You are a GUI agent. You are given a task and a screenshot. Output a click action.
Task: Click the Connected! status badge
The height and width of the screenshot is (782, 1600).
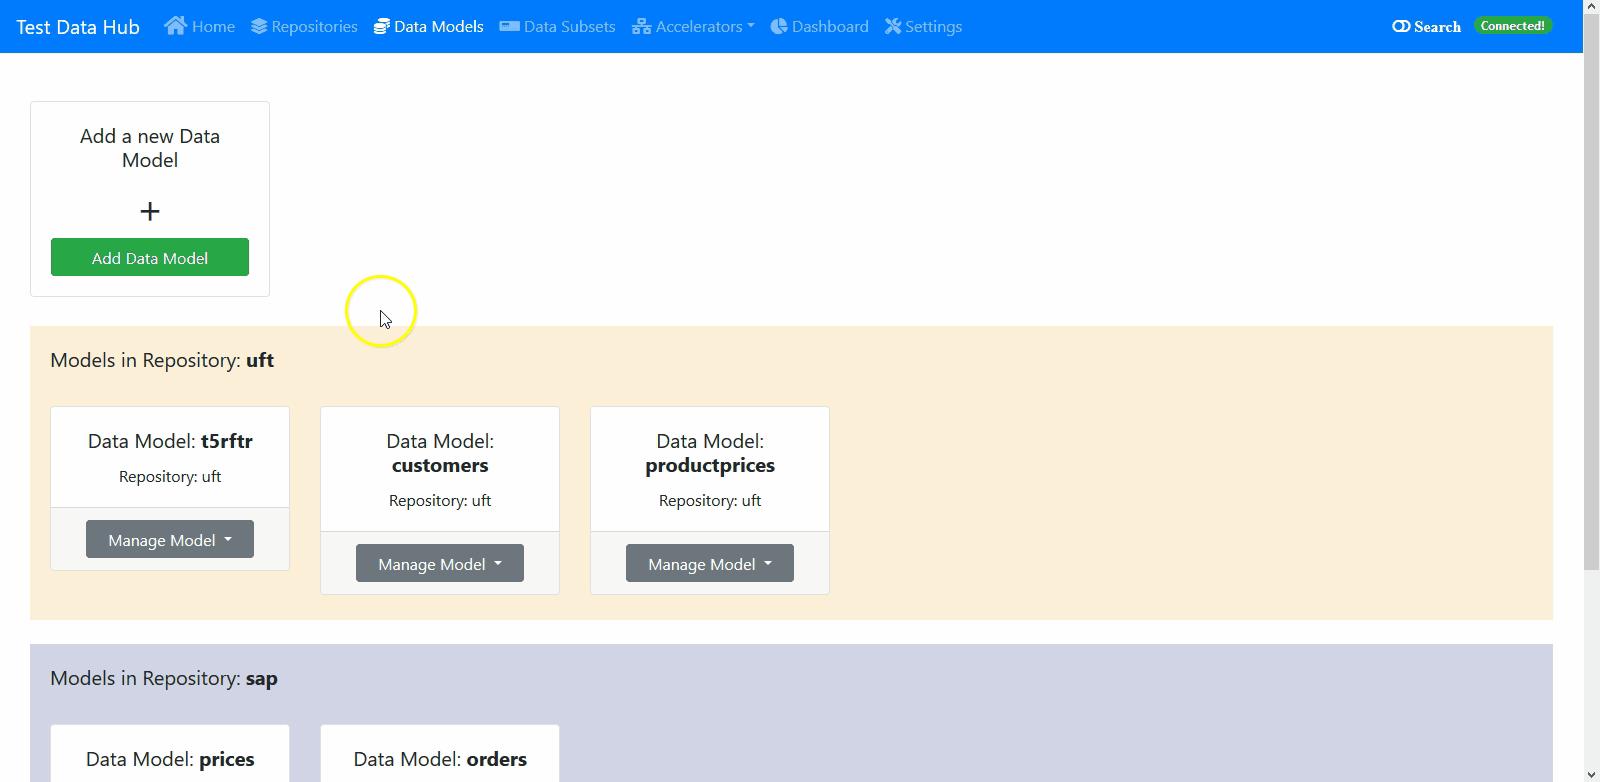click(1512, 26)
